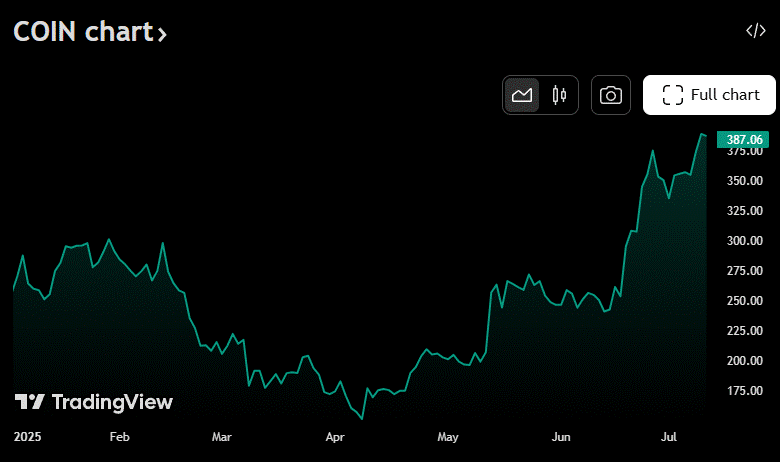Click the 300.00 price axis label

(745, 241)
